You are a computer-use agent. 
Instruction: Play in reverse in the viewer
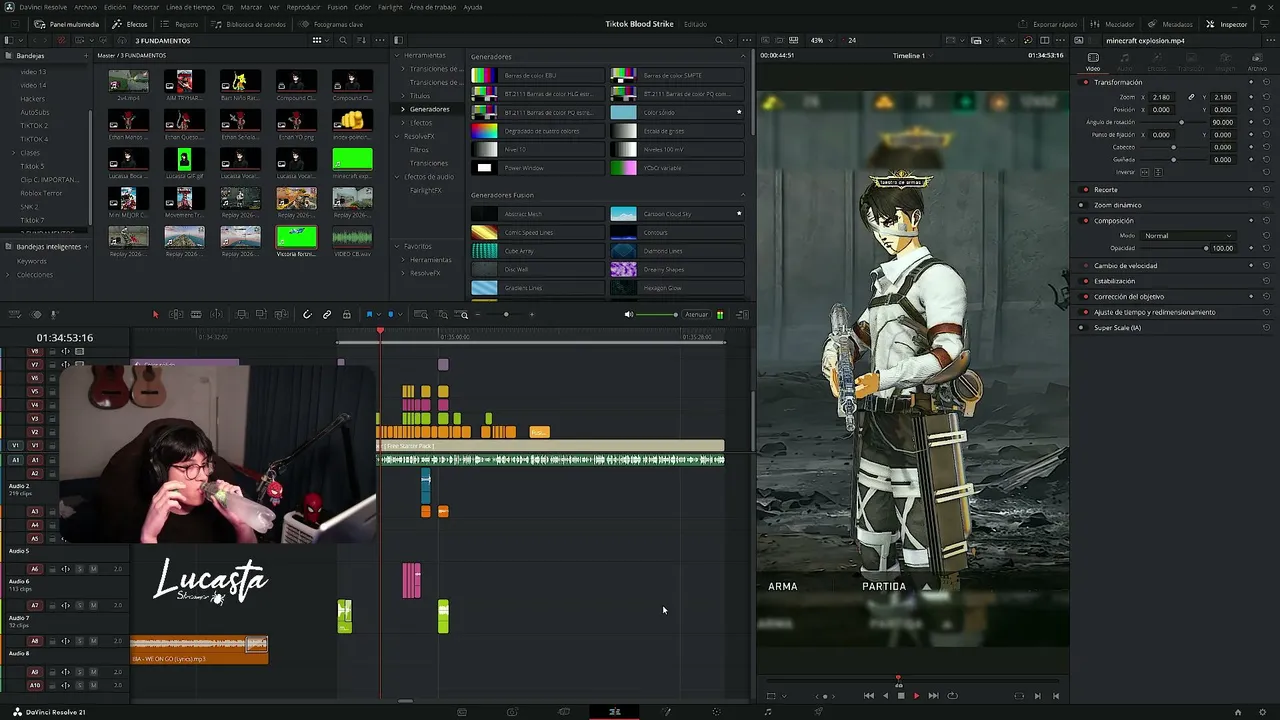(885, 696)
